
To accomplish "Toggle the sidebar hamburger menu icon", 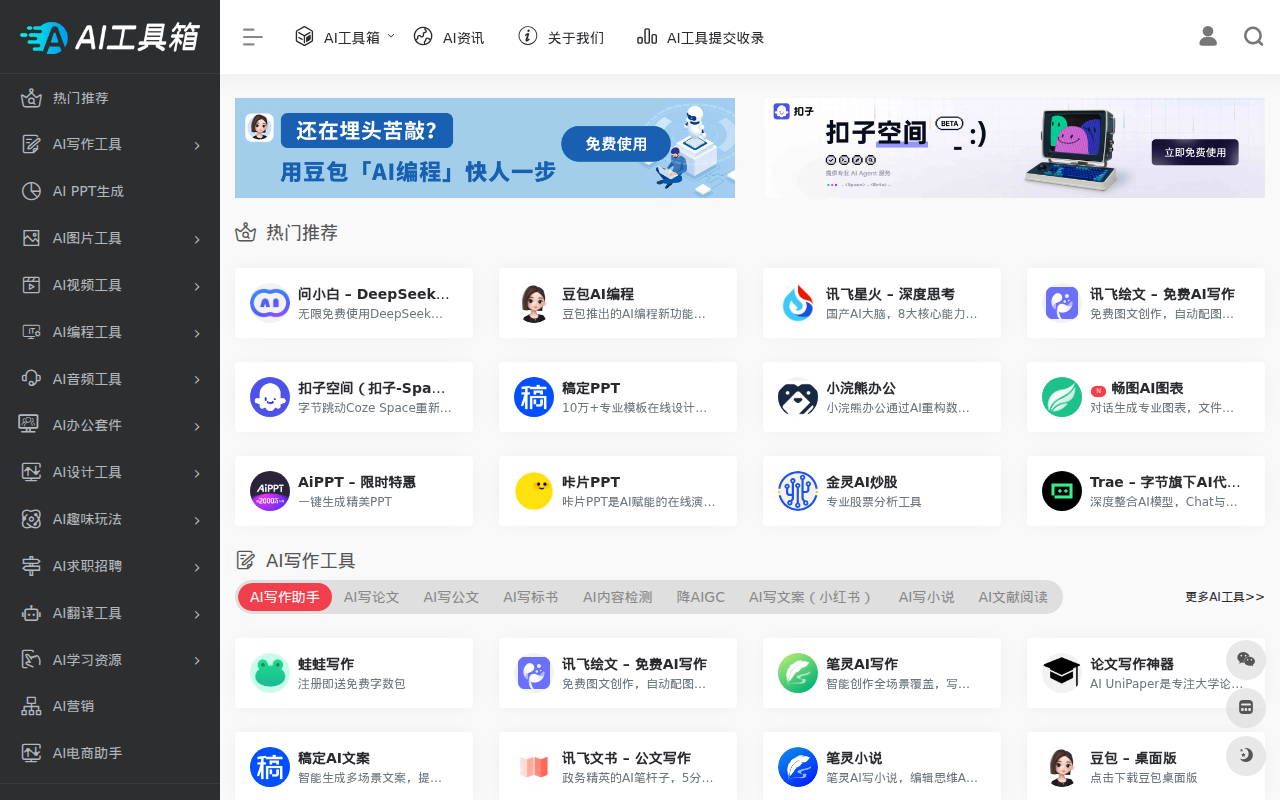I will point(252,37).
